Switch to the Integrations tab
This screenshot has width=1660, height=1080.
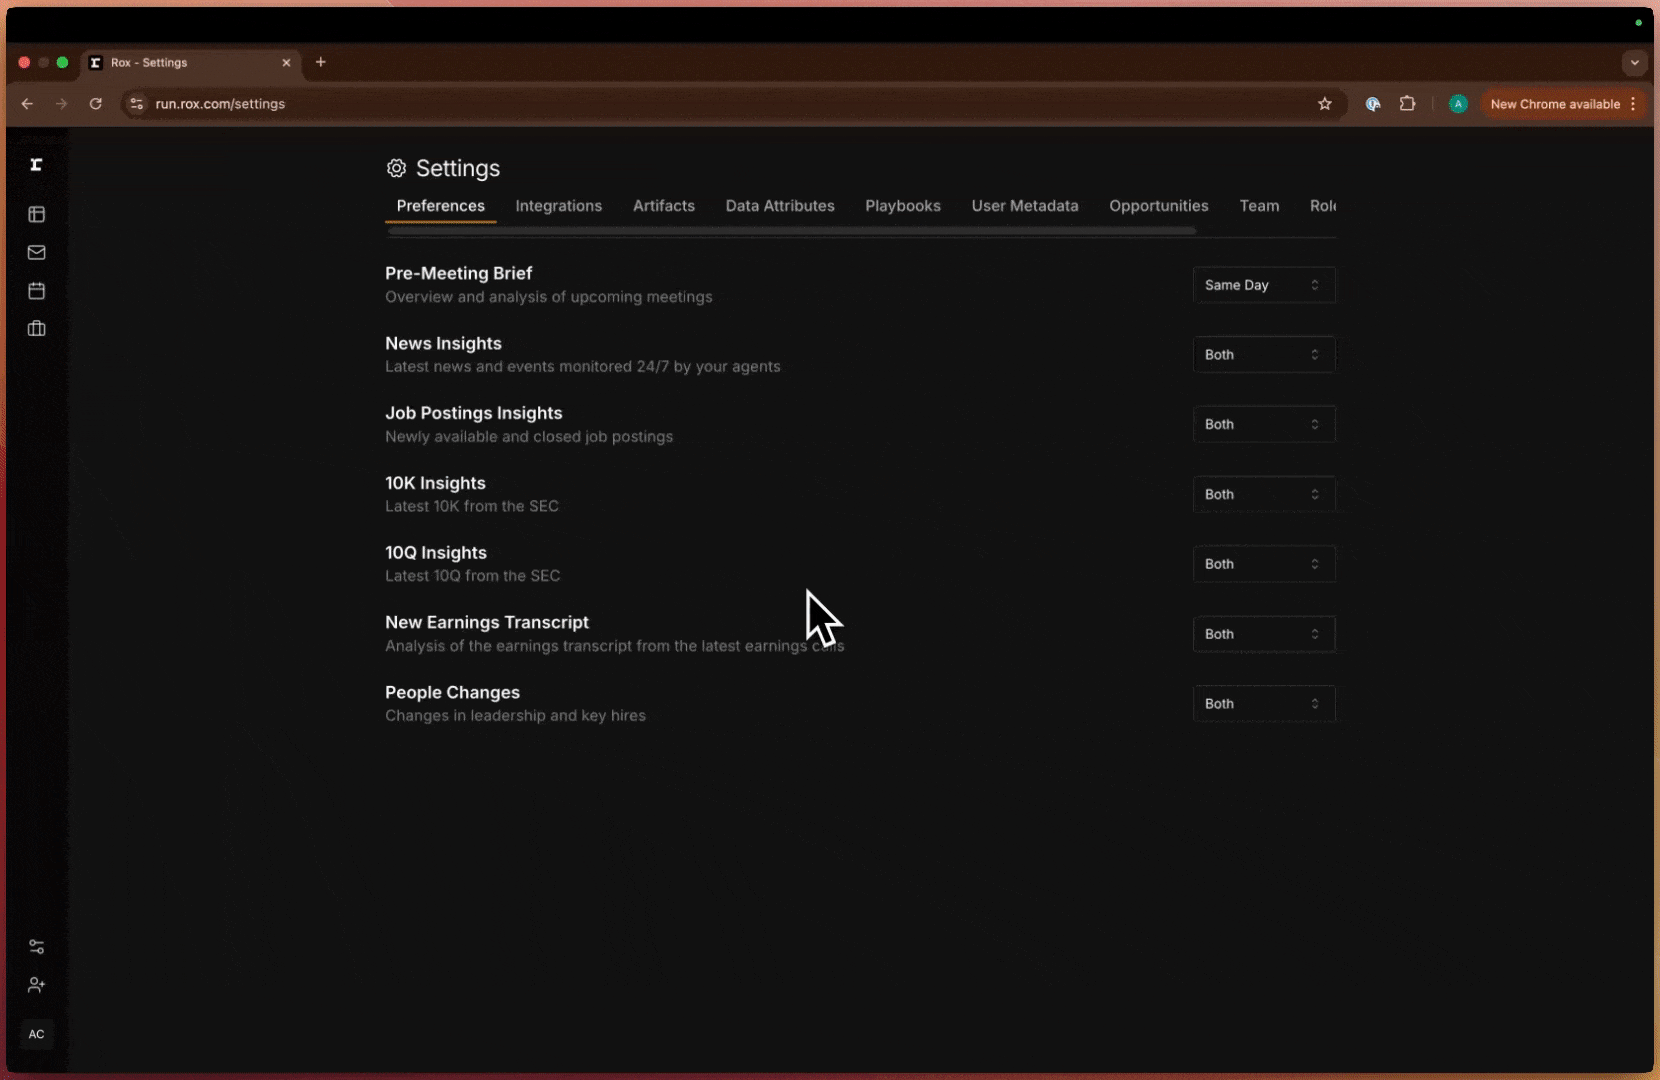click(558, 206)
